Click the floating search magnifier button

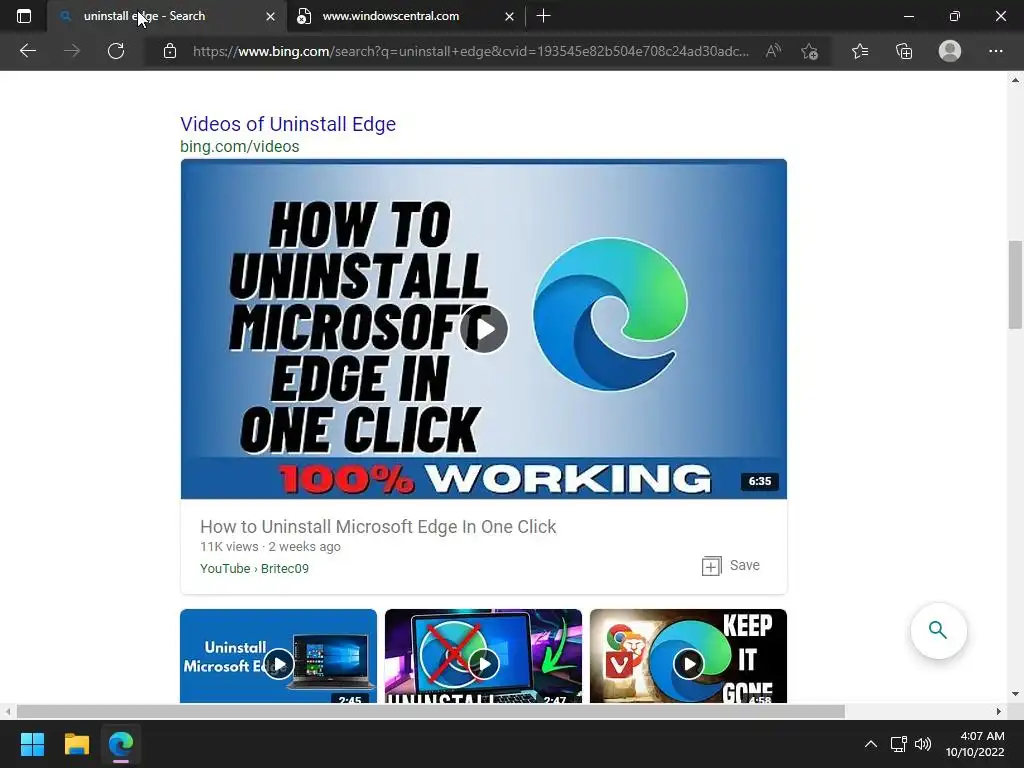[x=938, y=630]
